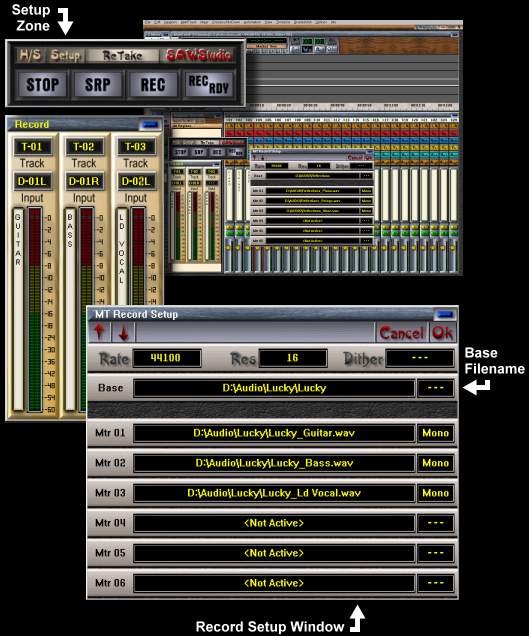This screenshot has height=636, width=529.
Task: Click the Cancel button
Action: (x=402, y=333)
